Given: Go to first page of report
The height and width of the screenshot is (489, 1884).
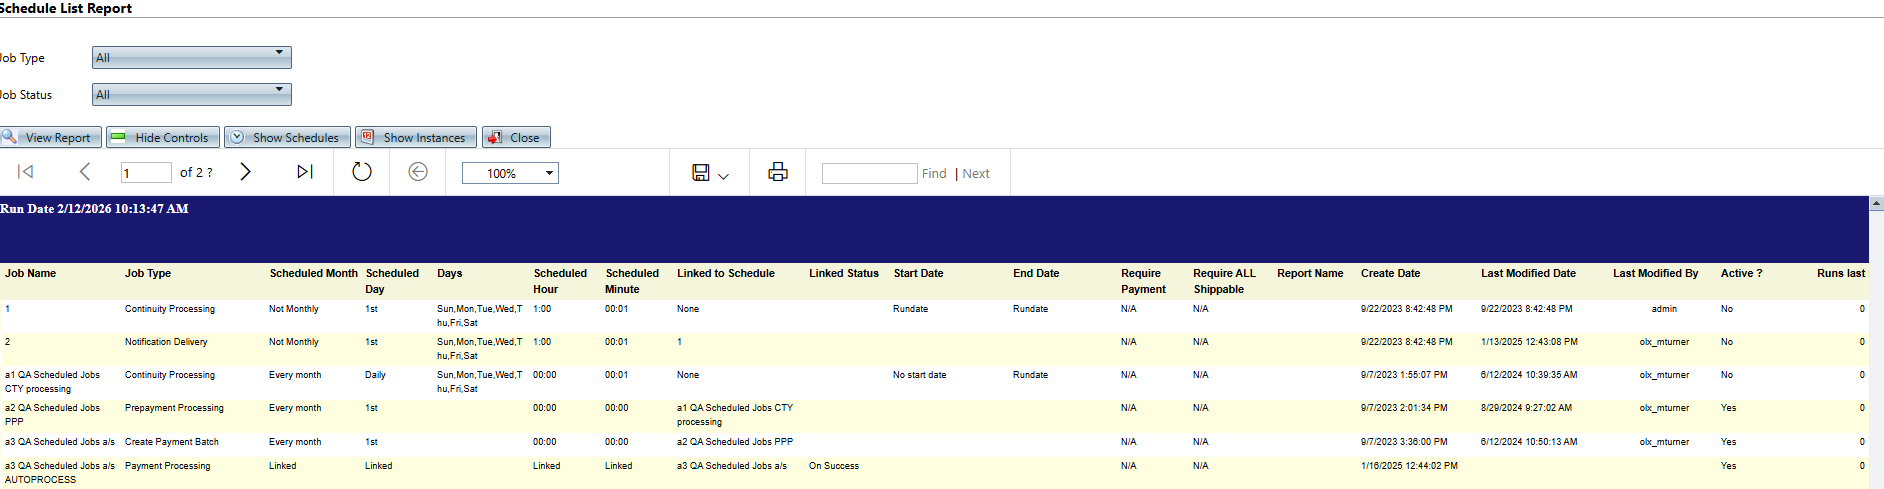Looking at the screenshot, I should click(26, 172).
